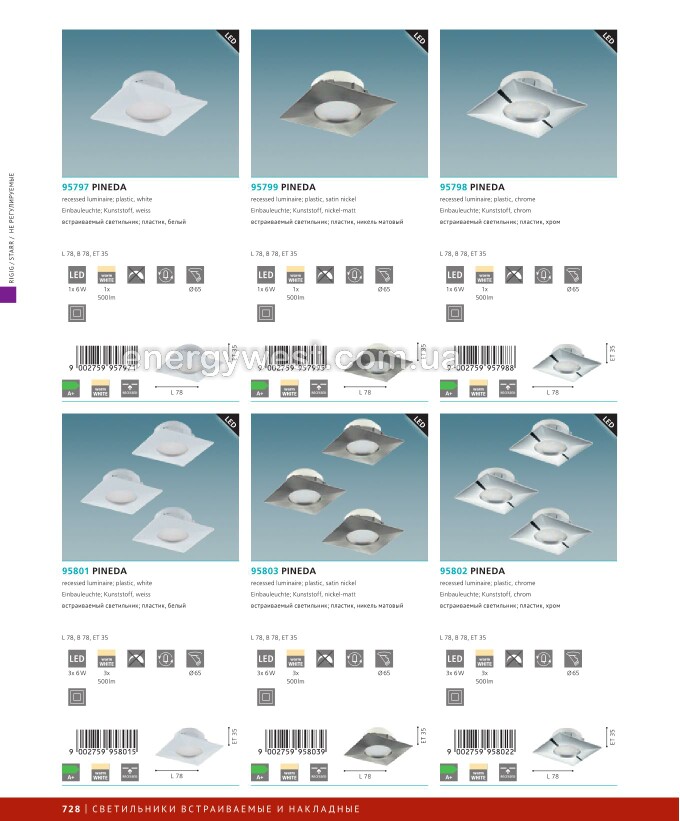Click the 95803 satin nickel set photo
Screen dimensions: 680x821
[x=339, y=487]
